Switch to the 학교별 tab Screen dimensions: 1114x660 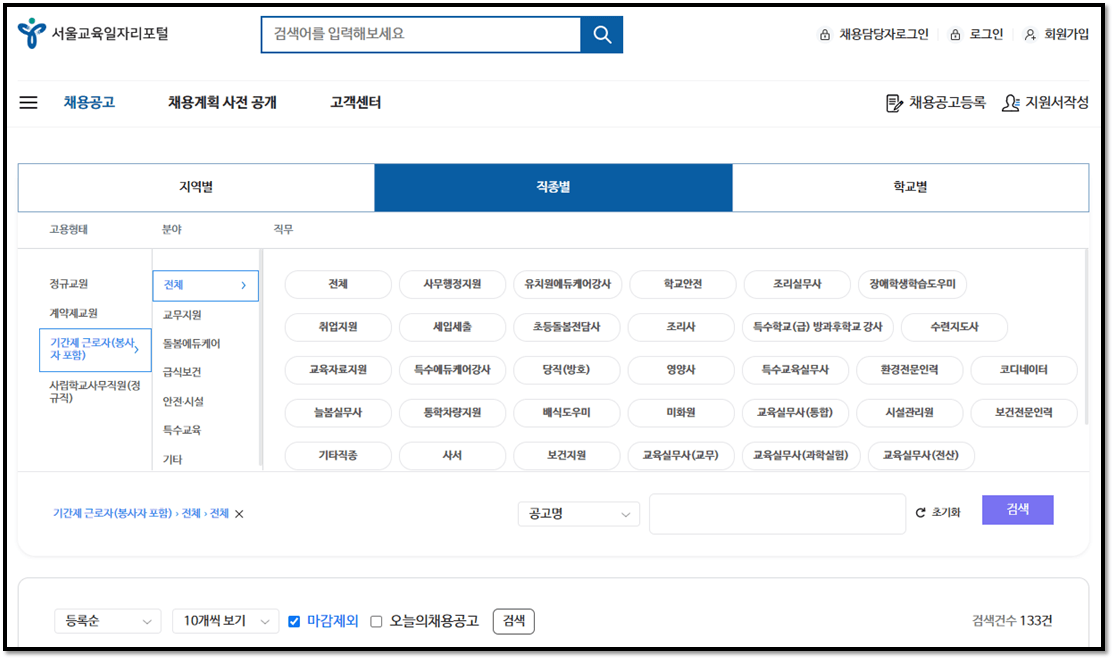tap(911, 187)
